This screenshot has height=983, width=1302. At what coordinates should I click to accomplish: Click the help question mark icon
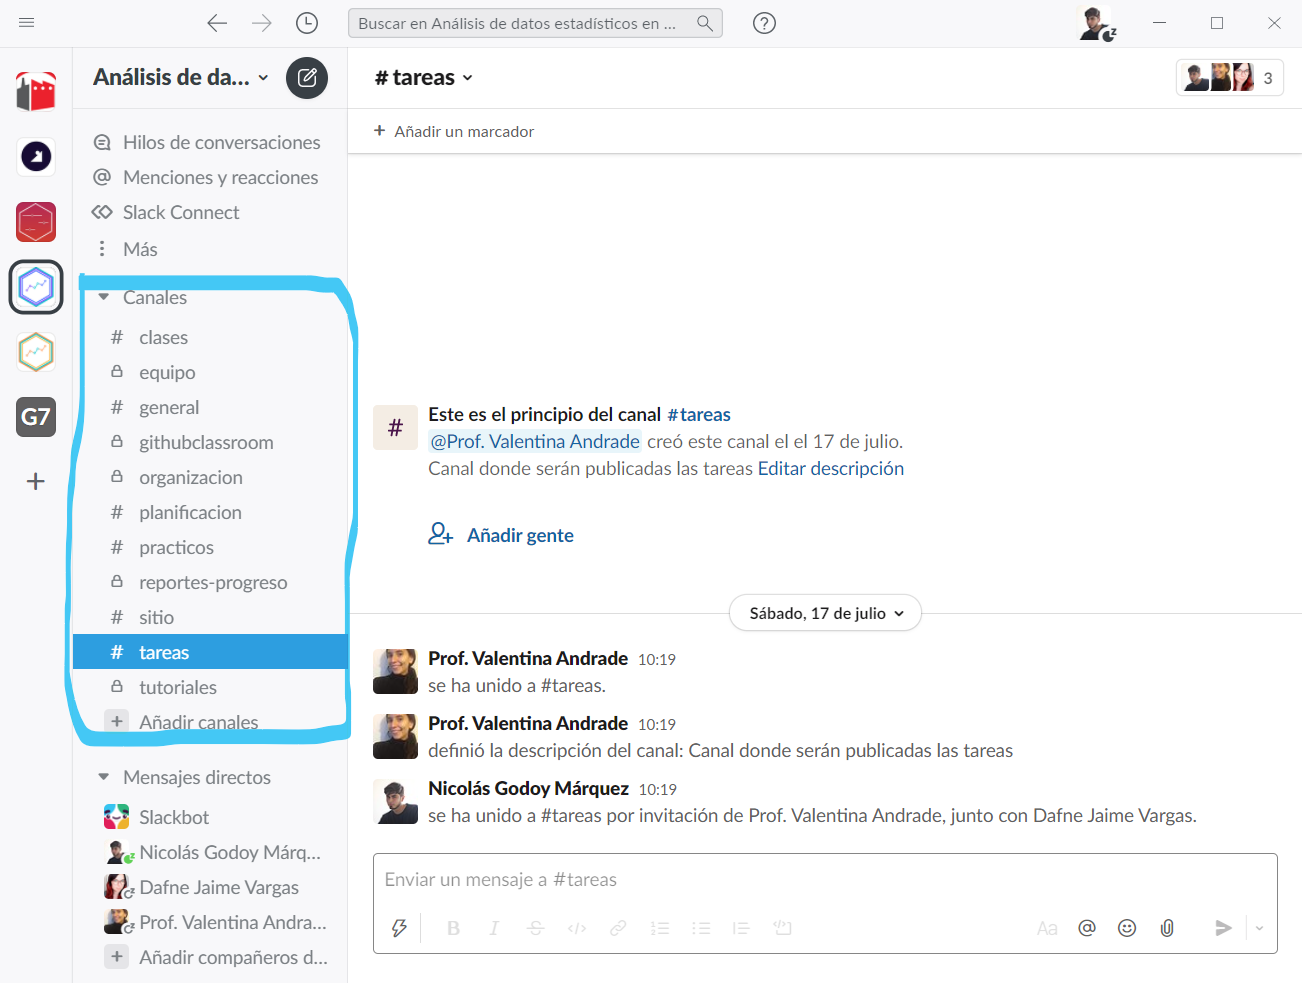tap(765, 23)
